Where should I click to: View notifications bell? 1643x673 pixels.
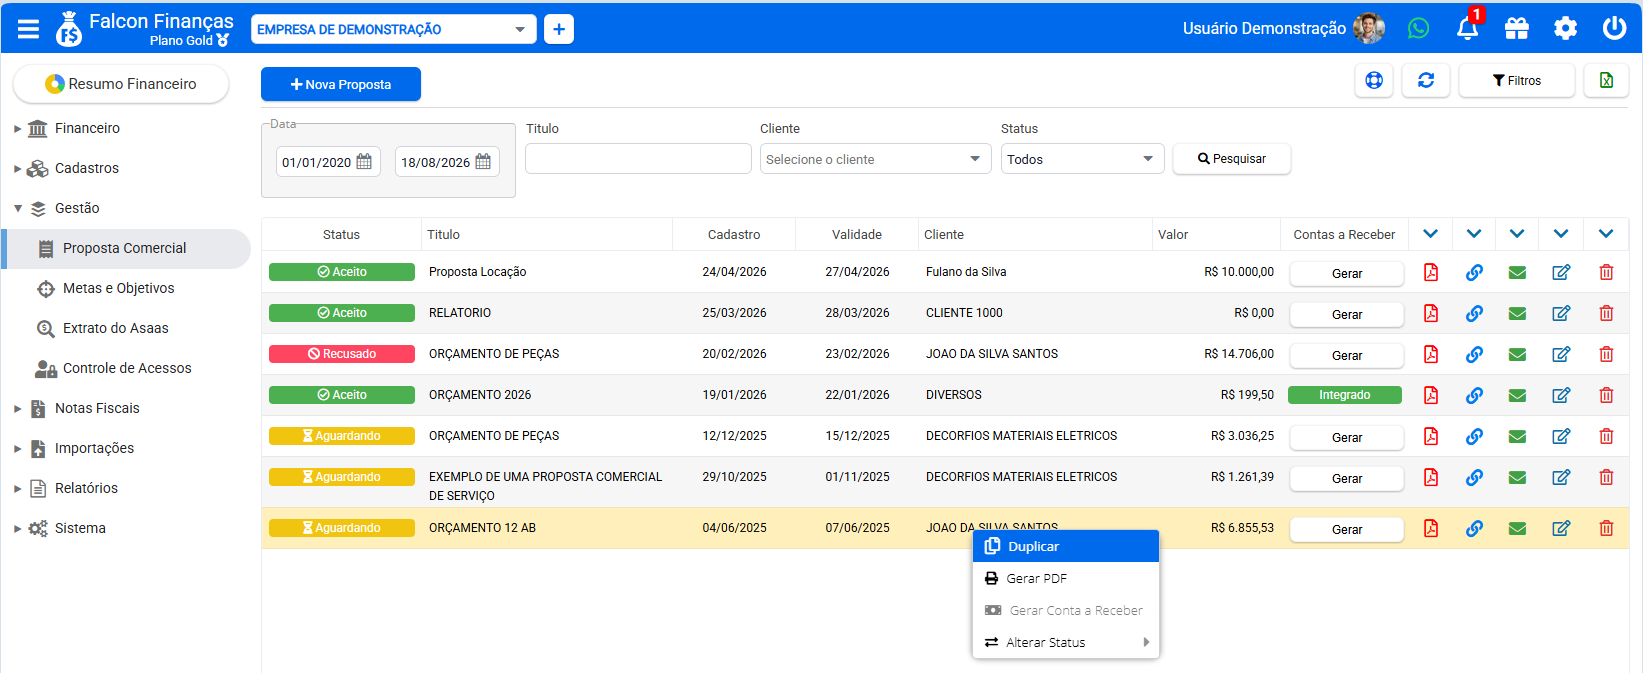1467,29
